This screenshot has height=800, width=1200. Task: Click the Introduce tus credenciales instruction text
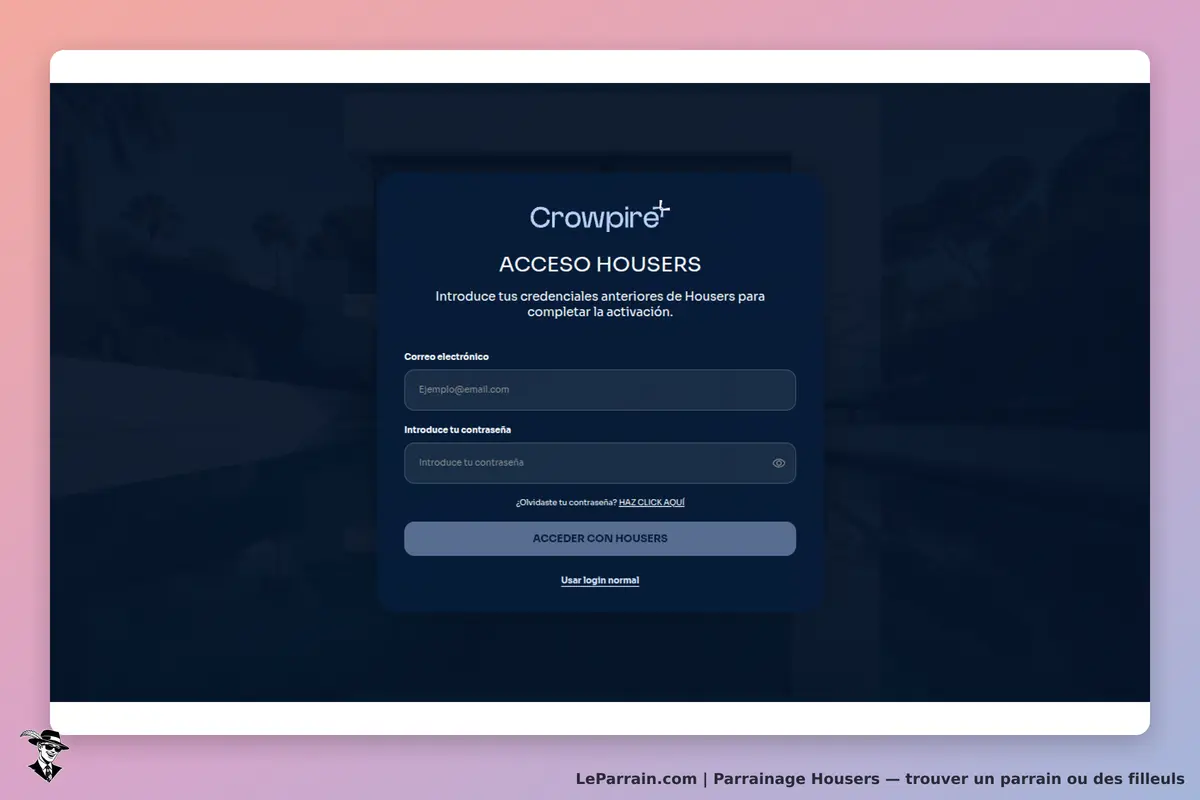(x=600, y=304)
